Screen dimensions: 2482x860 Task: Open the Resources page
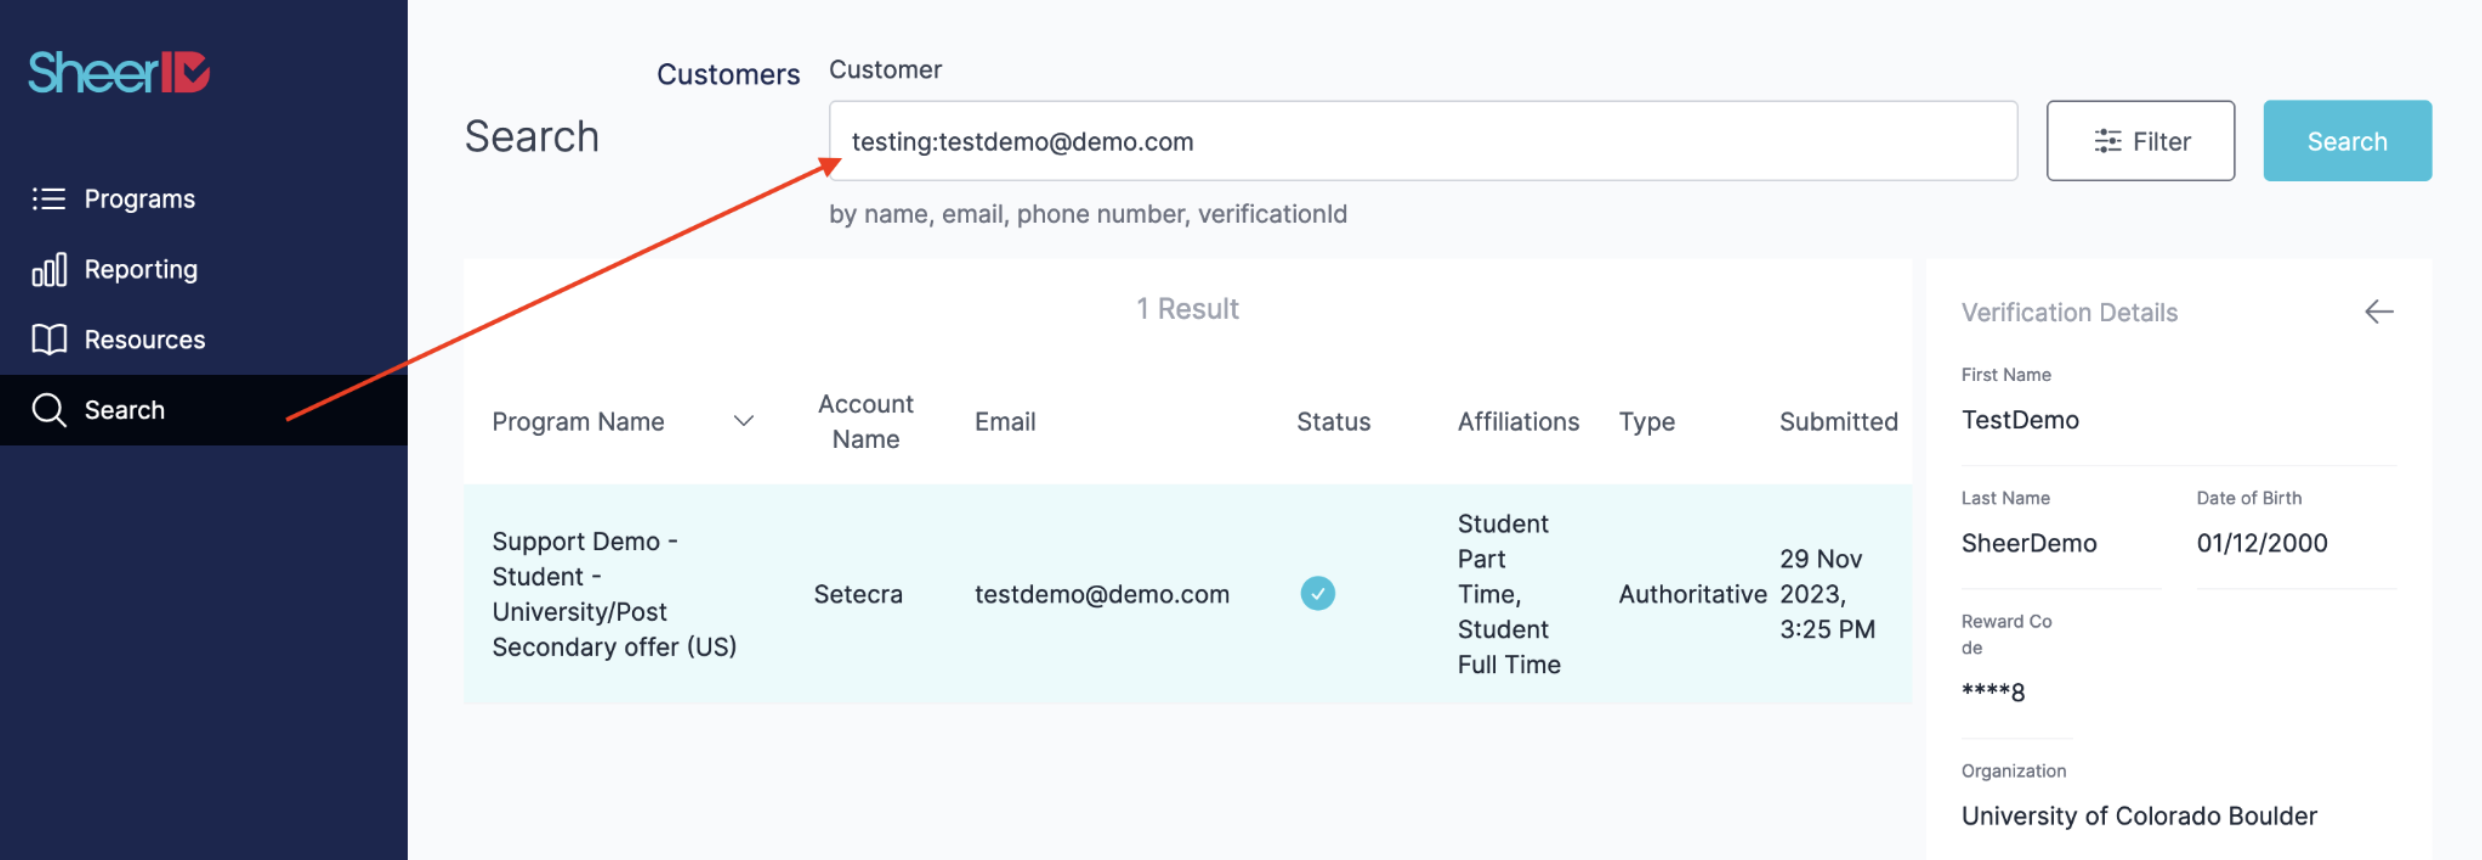[144, 340]
